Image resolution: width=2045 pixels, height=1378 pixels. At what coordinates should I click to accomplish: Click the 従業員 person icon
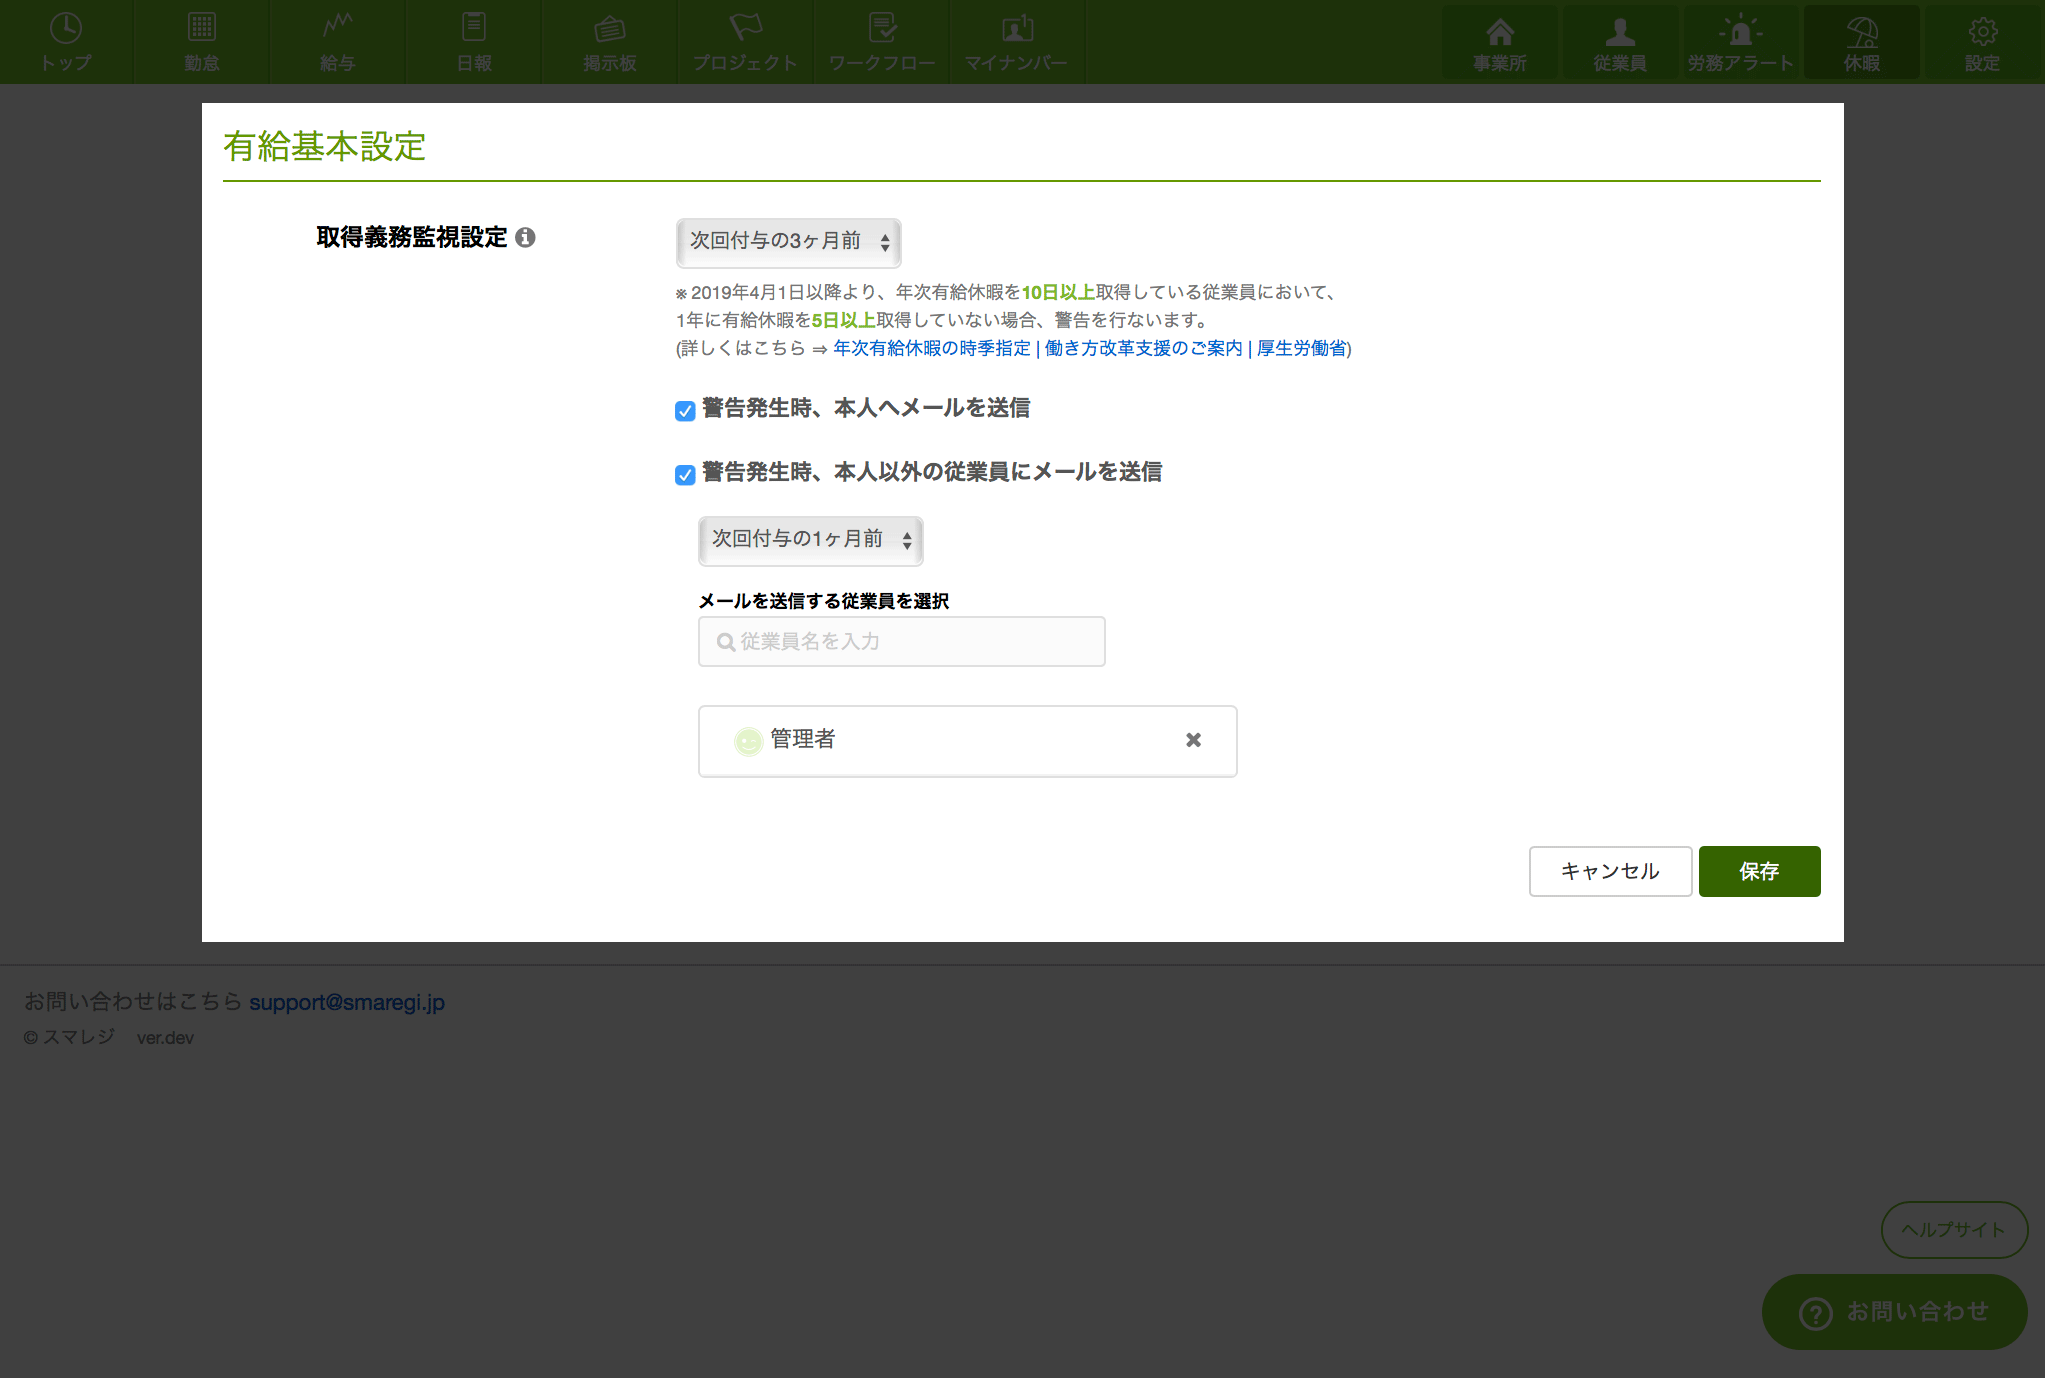pyautogui.click(x=1619, y=33)
